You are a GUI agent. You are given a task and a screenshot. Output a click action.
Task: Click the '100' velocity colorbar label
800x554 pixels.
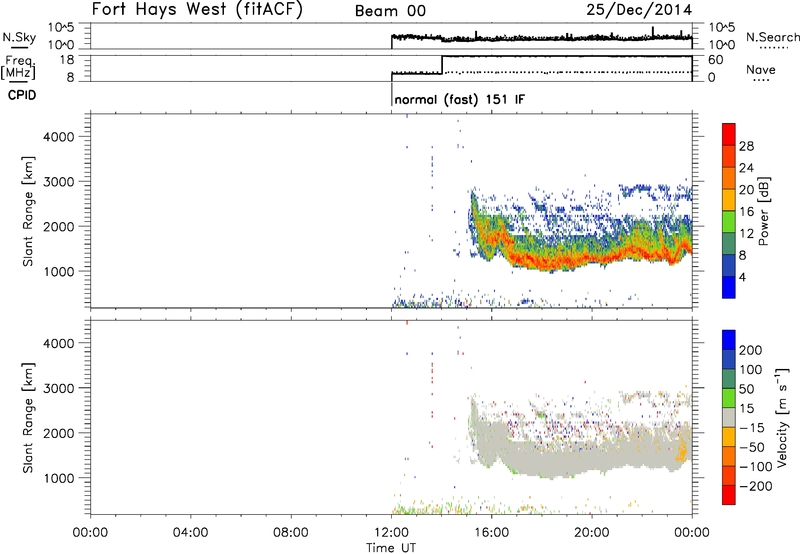[751, 369]
